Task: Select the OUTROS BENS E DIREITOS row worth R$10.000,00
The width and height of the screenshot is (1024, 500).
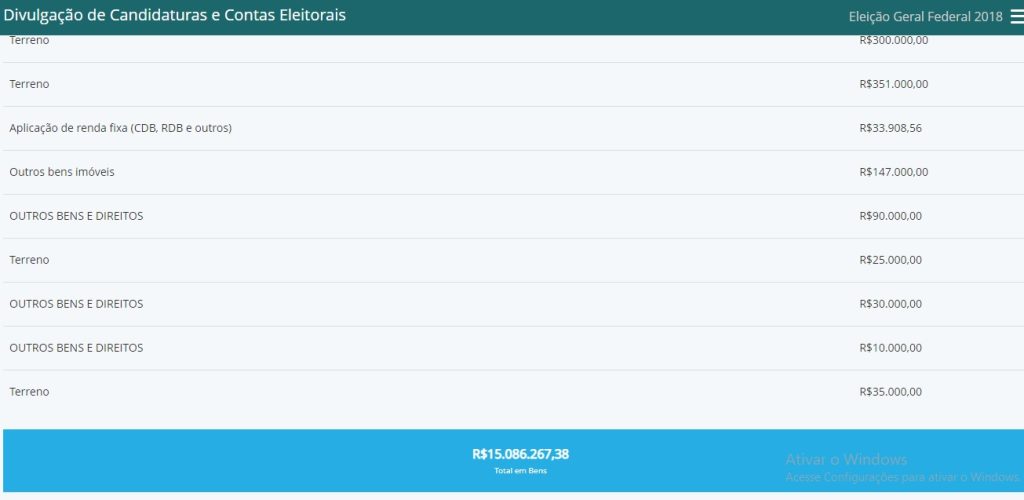Action: [76, 348]
